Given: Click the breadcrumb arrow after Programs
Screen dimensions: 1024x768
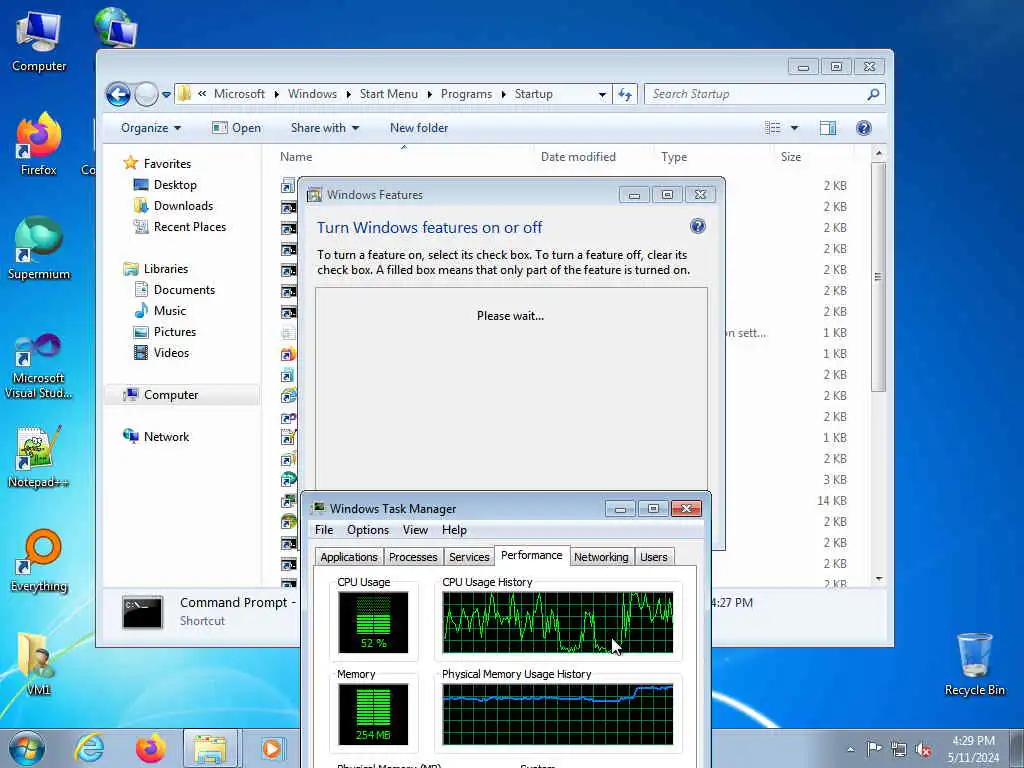Looking at the screenshot, I should point(504,94).
